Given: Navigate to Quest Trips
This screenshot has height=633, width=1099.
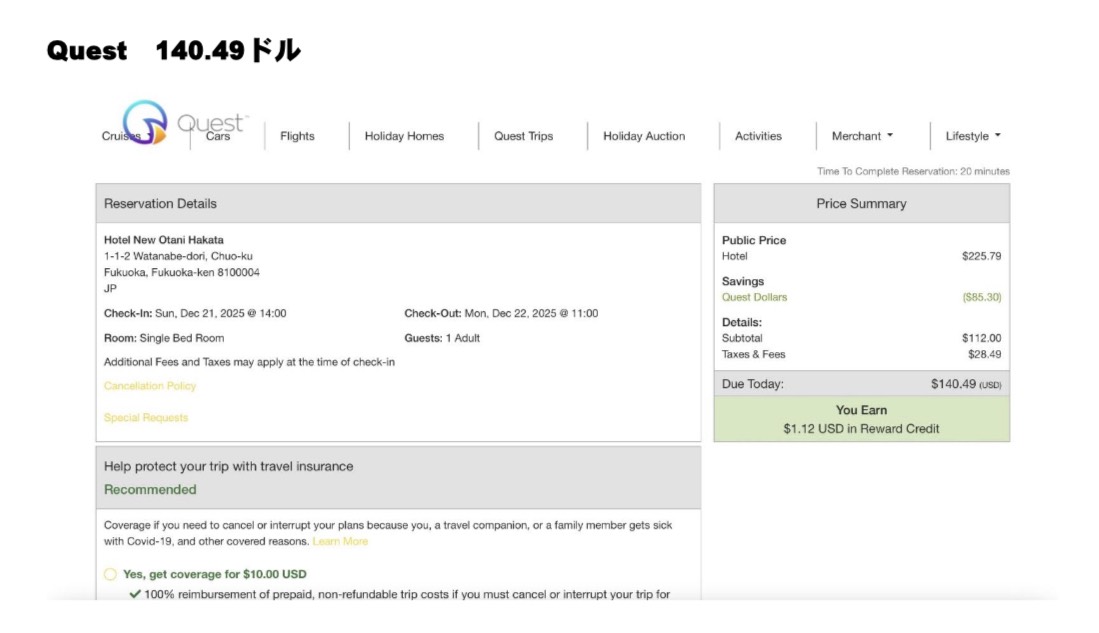Looking at the screenshot, I should 523,136.
